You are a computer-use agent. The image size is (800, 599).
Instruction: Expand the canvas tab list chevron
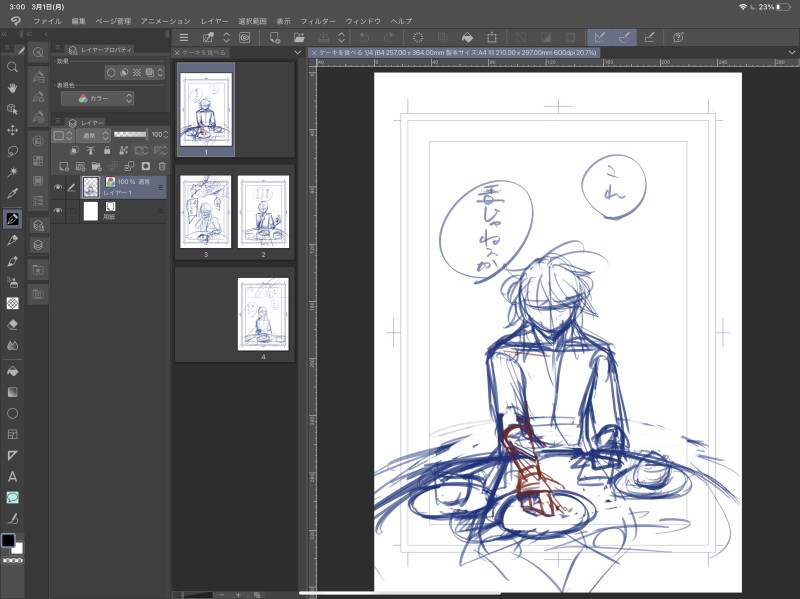point(792,52)
